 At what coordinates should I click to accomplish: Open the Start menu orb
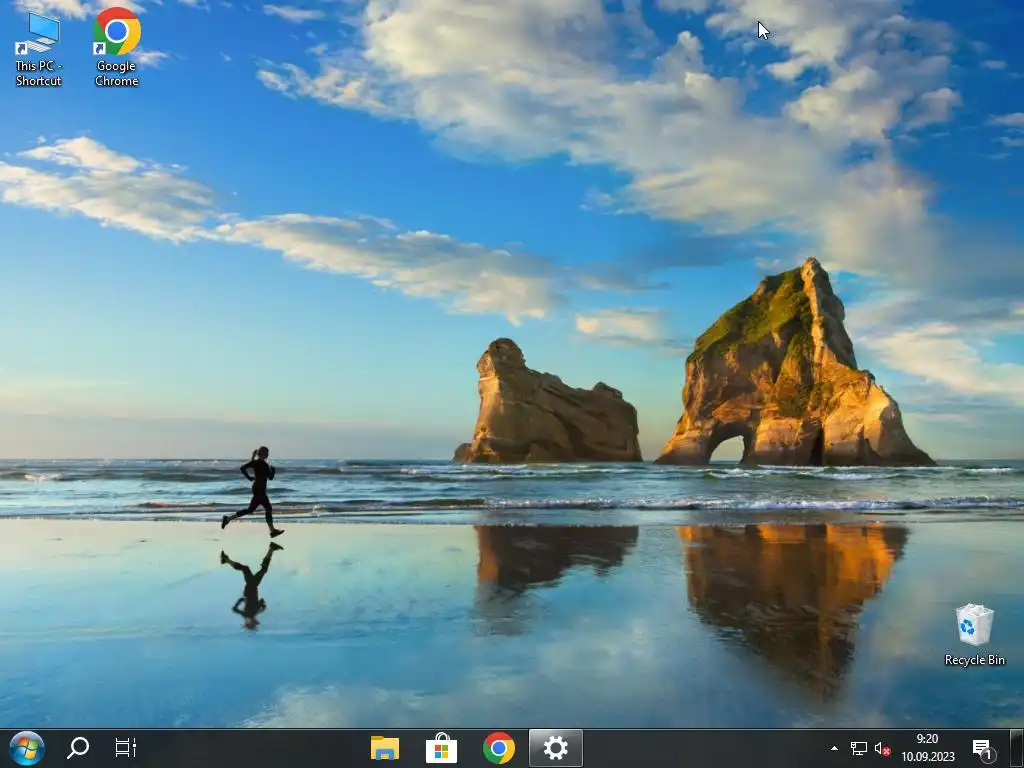[27, 748]
